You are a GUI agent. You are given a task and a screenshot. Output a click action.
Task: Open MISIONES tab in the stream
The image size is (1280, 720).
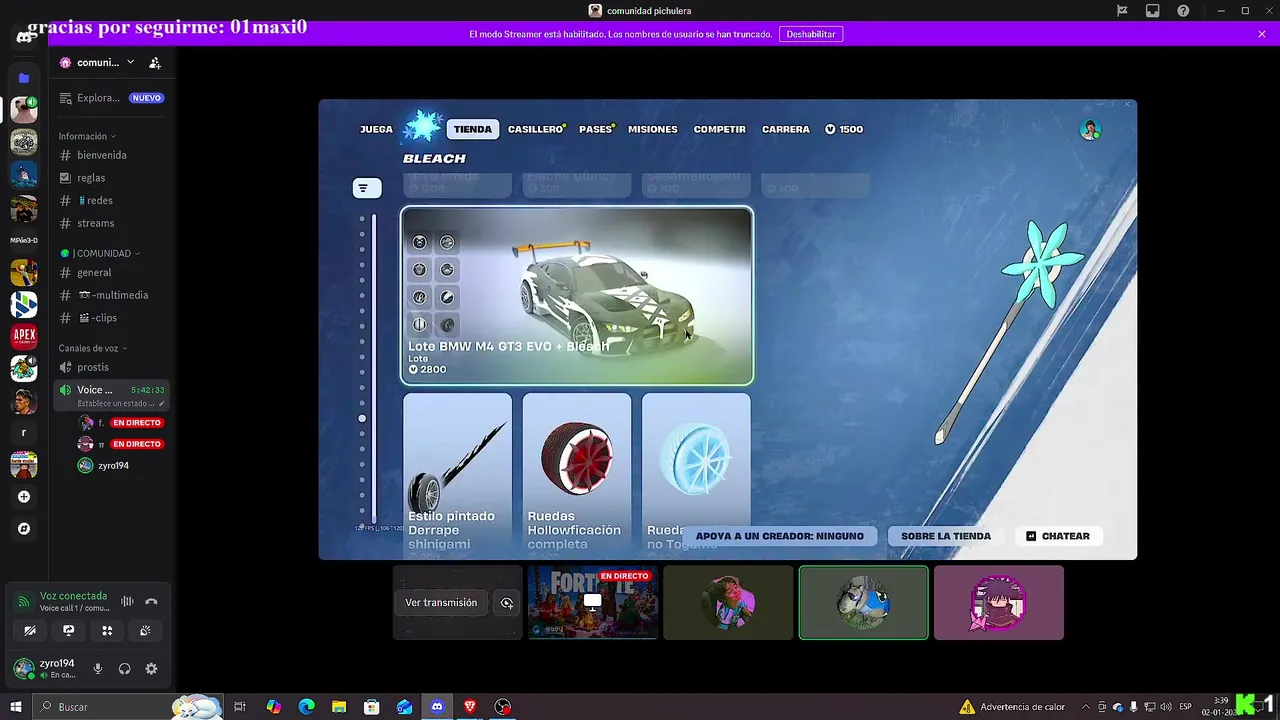coord(652,129)
